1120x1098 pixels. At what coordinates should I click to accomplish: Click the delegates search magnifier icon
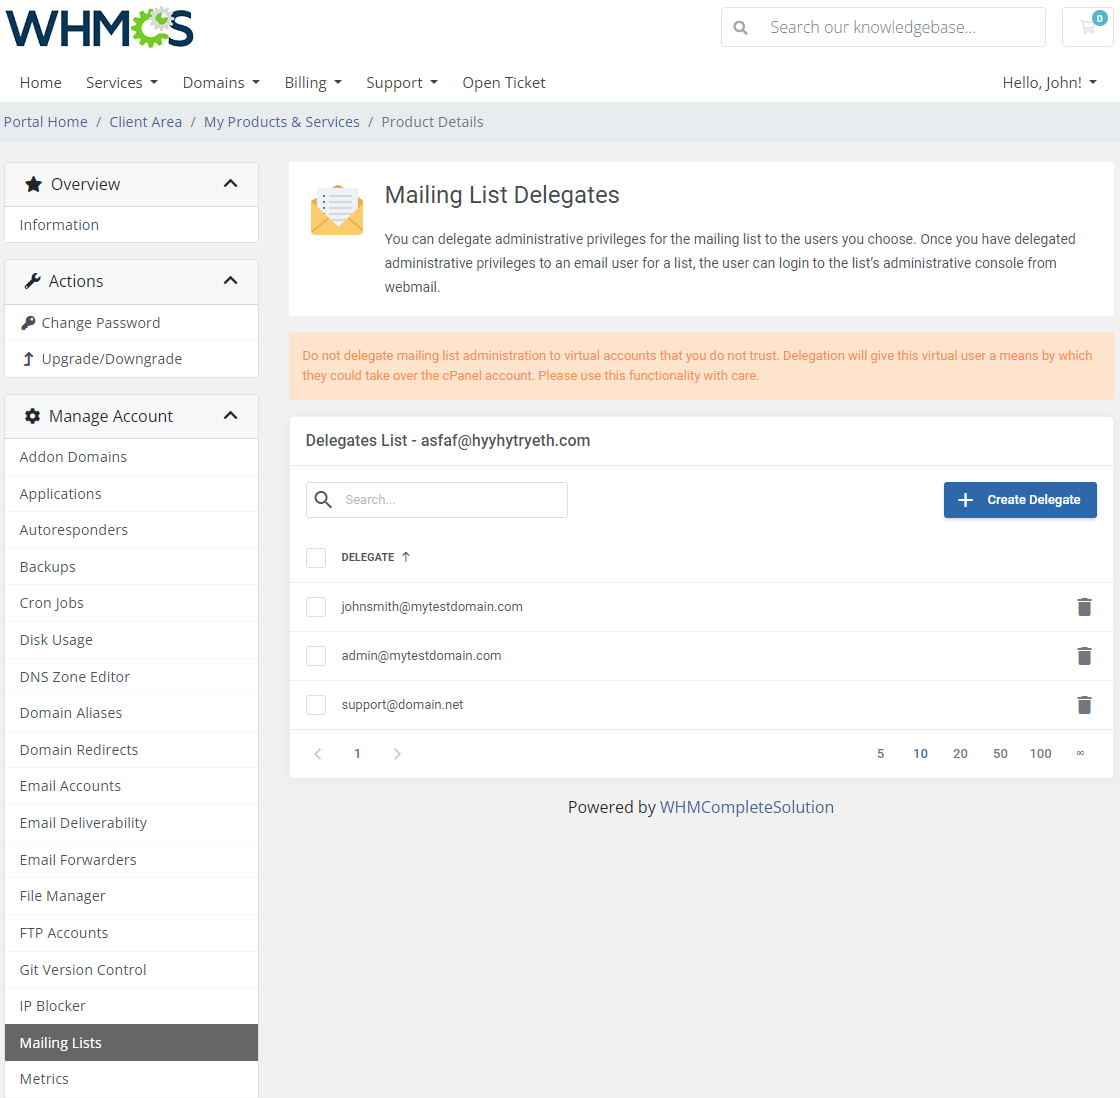click(323, 499)
